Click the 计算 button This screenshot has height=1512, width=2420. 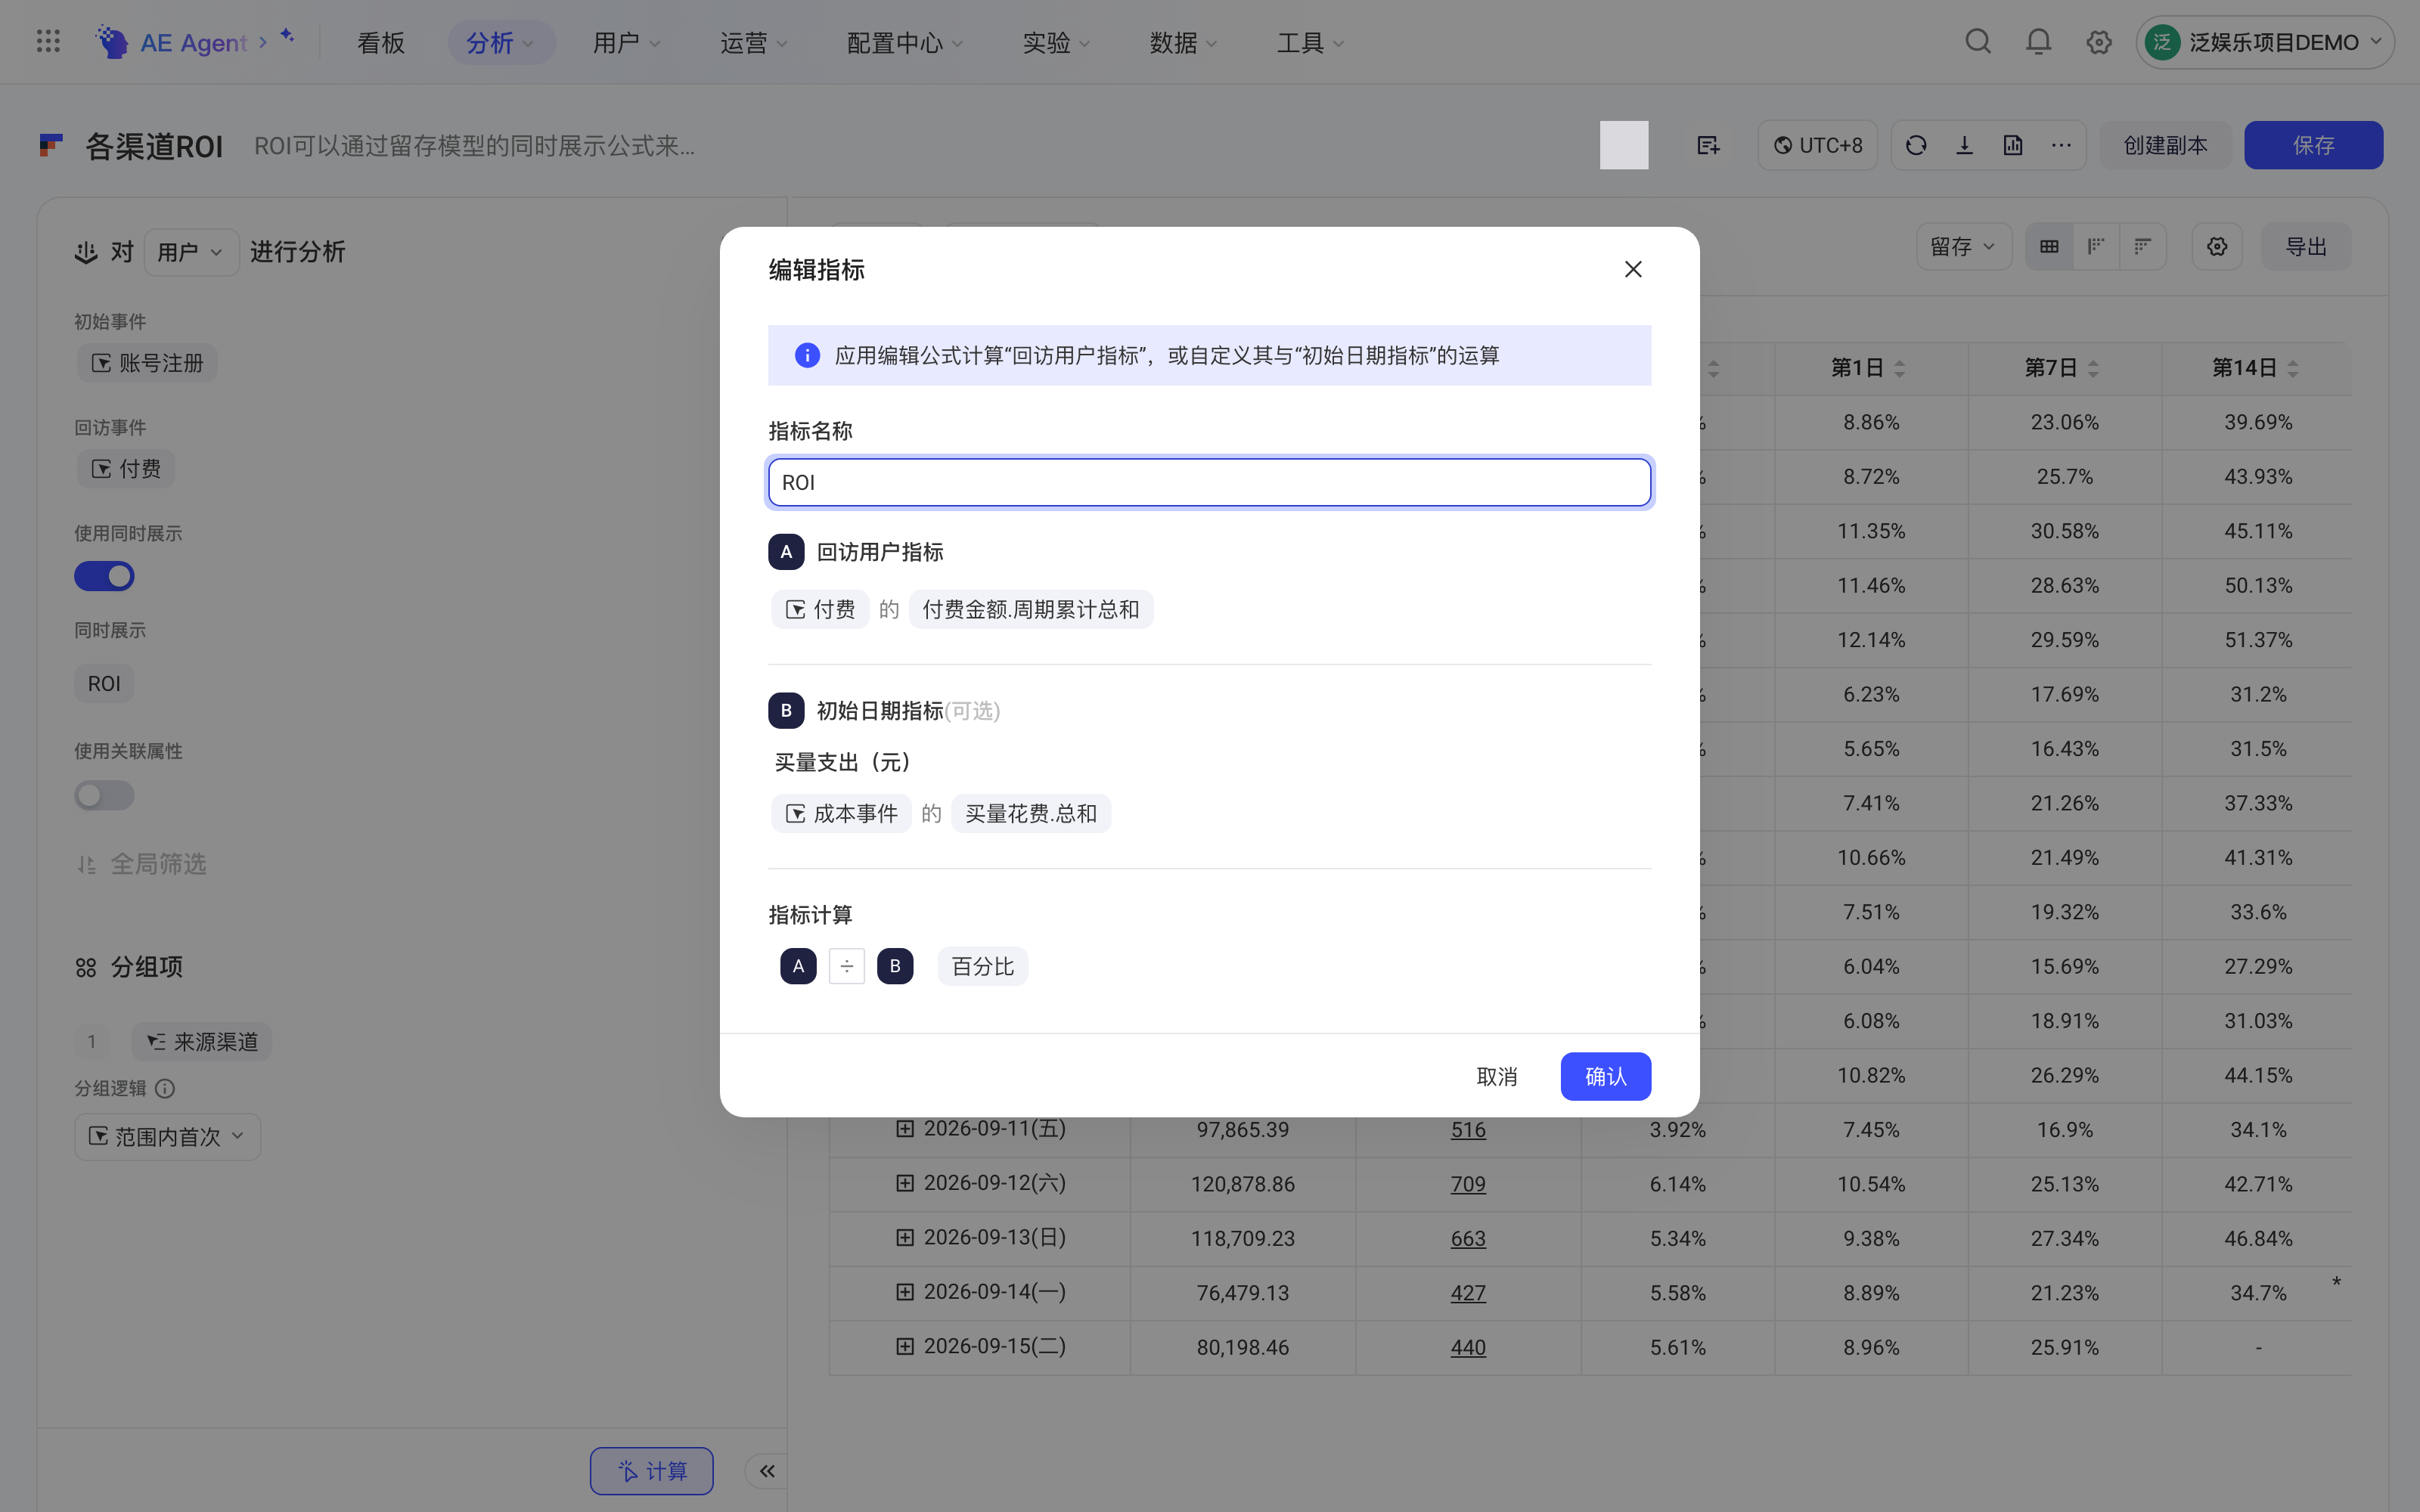(651, 1471)
